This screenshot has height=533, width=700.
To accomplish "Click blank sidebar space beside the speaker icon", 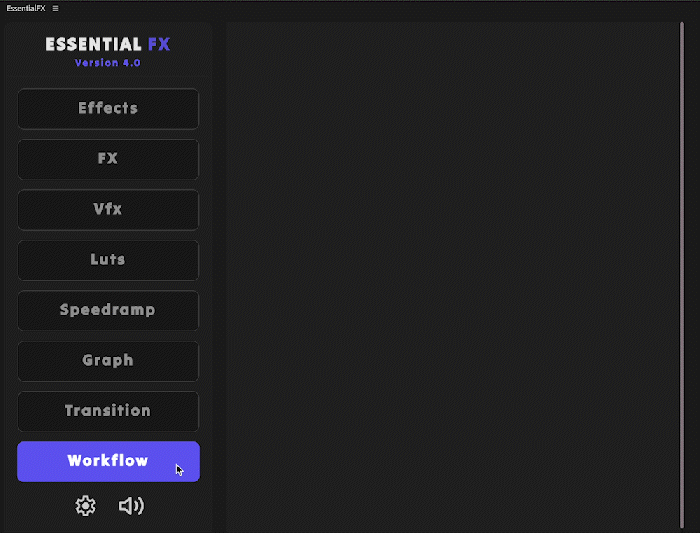I will click(180, 506).
